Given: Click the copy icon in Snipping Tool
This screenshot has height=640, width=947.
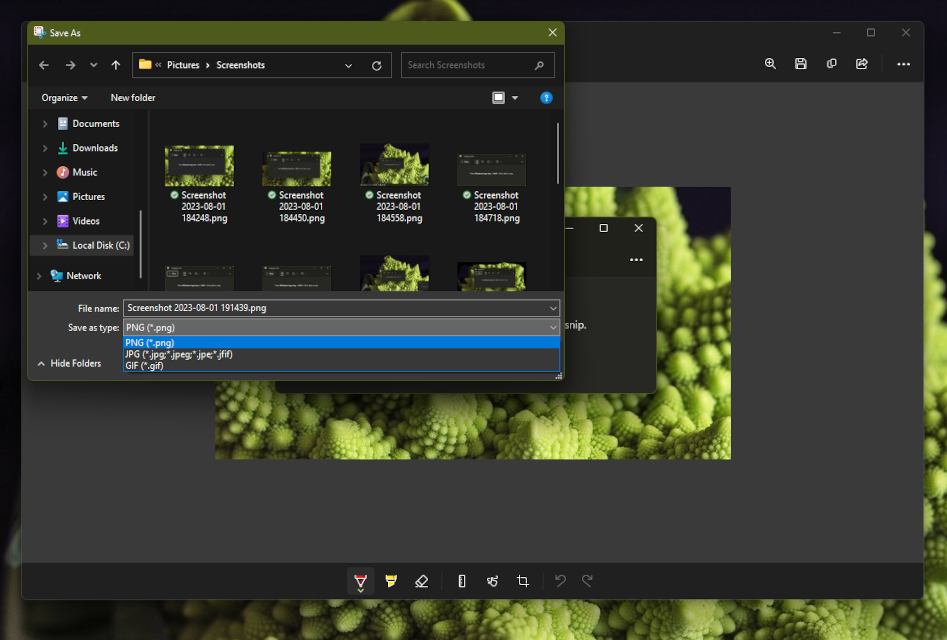Looking at the screenshot, I should [x=832, y=63].
